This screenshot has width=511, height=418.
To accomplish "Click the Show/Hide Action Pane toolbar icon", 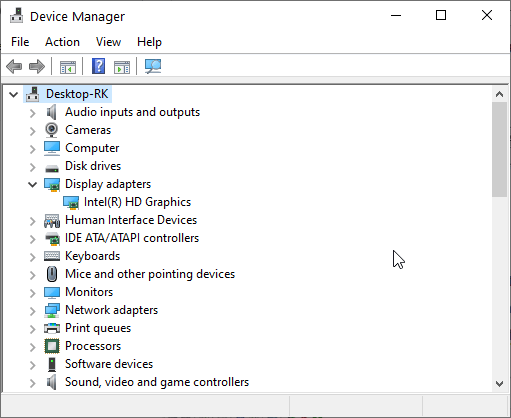I will tap(122, 67).
